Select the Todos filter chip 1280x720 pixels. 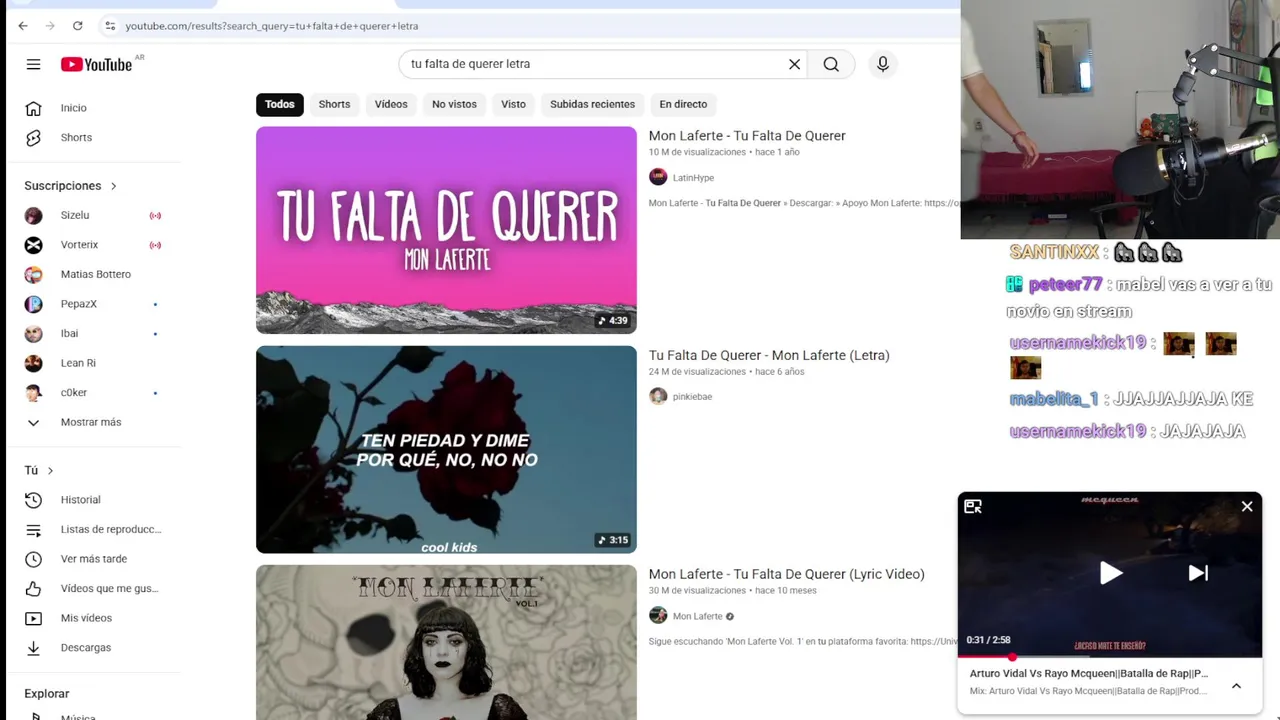click(280, 104)
